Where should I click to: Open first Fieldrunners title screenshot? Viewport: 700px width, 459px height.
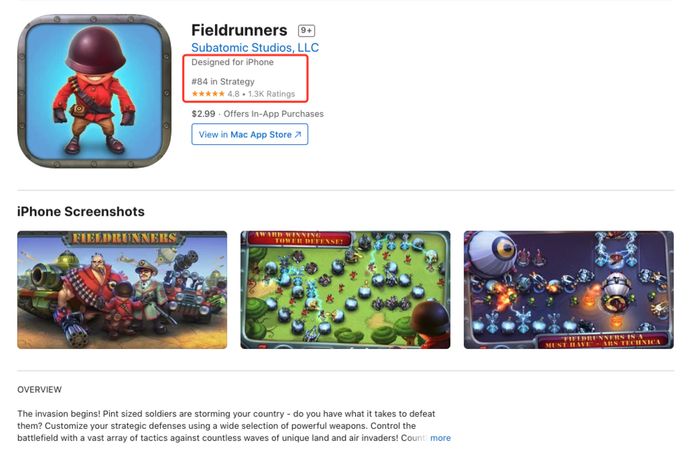(122, 290)
